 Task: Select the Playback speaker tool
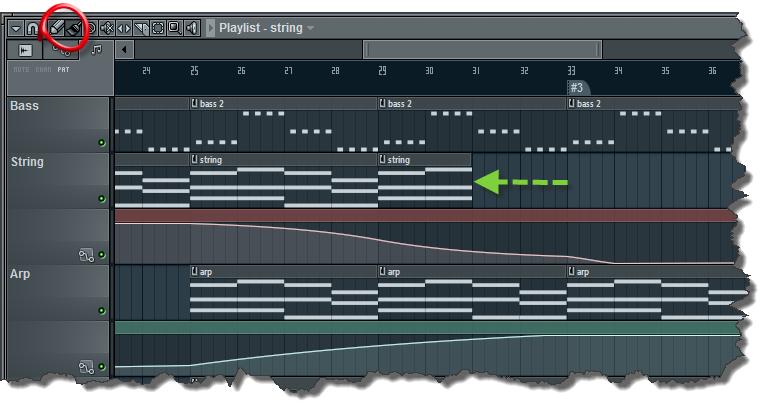192,28
